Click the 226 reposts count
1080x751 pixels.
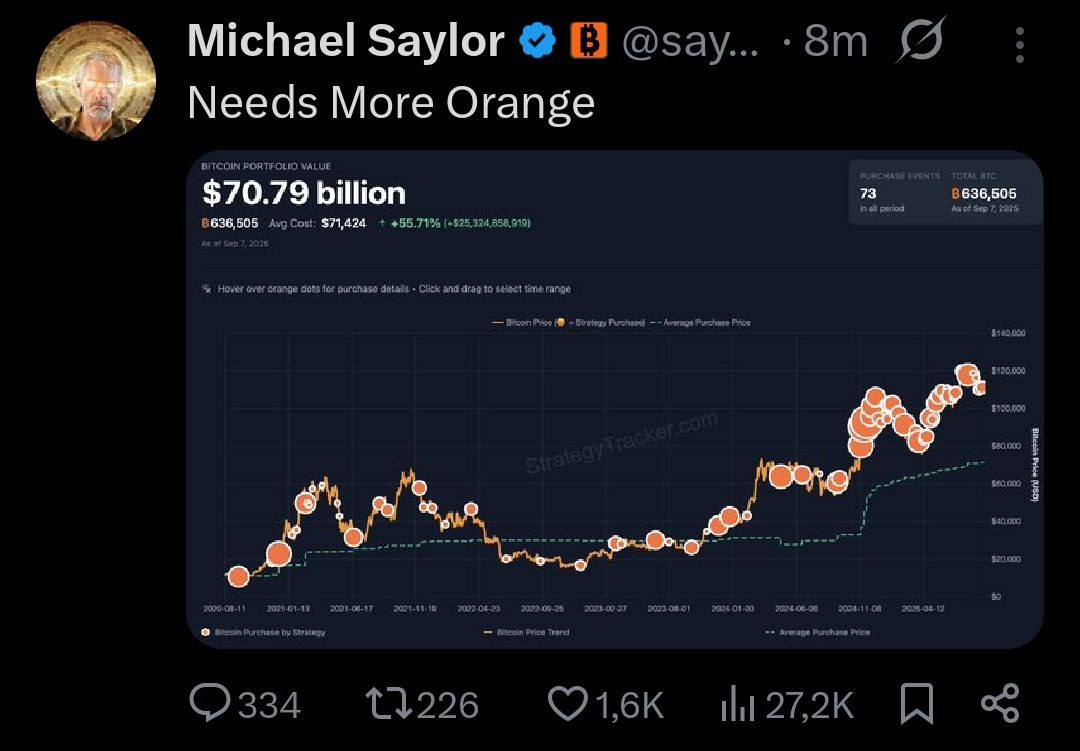[448, 706]
